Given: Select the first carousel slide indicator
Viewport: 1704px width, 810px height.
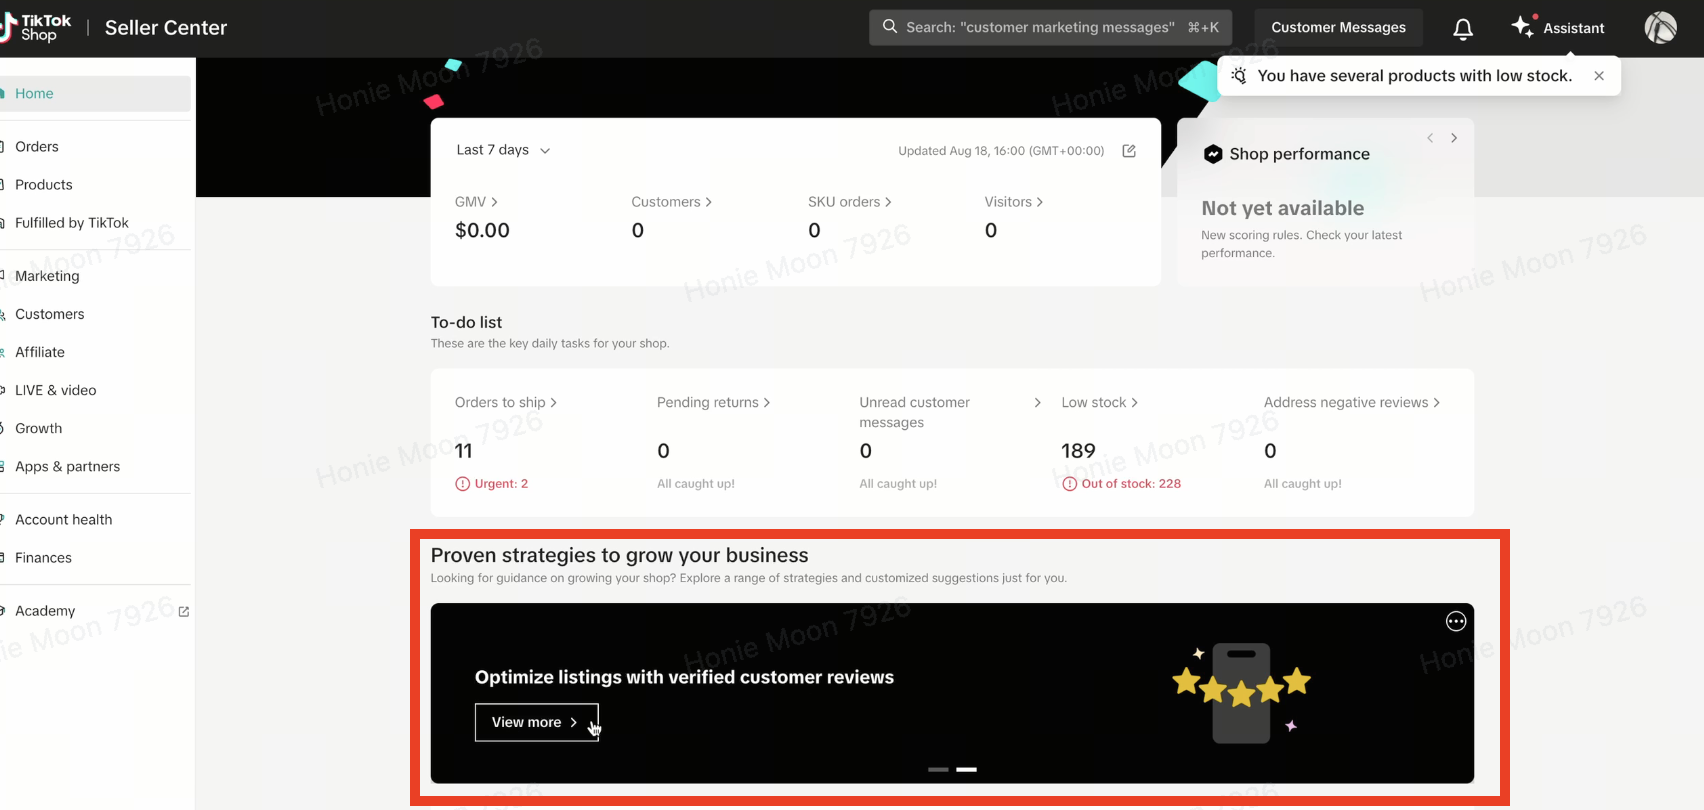Looking at the screenshot, I should tap(938, 769).
